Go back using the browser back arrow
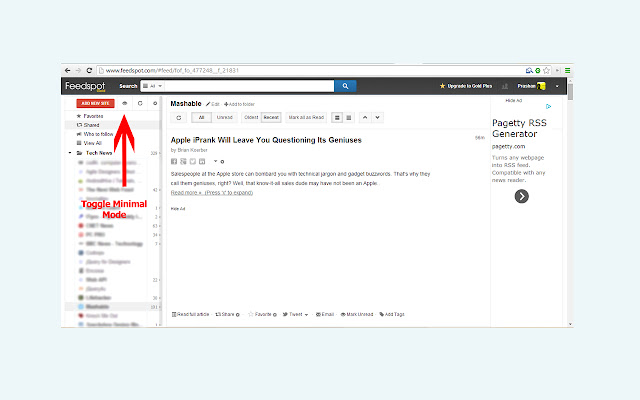The width and height of the screenshot is (640, 400). point(68,71)
